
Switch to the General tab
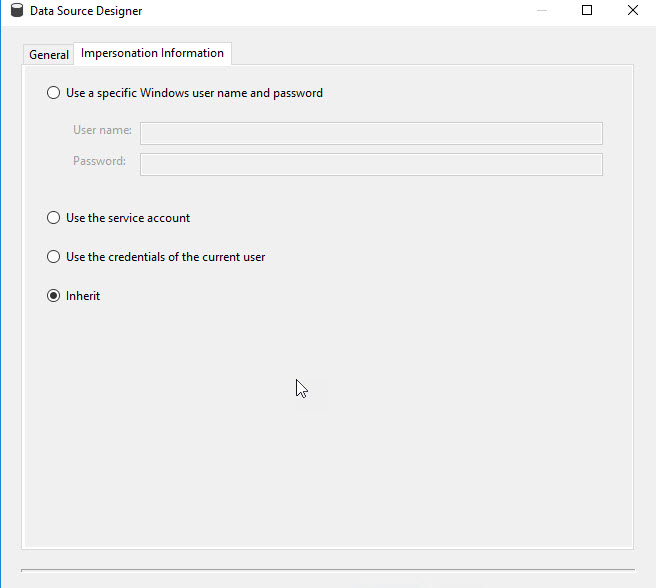49,54
